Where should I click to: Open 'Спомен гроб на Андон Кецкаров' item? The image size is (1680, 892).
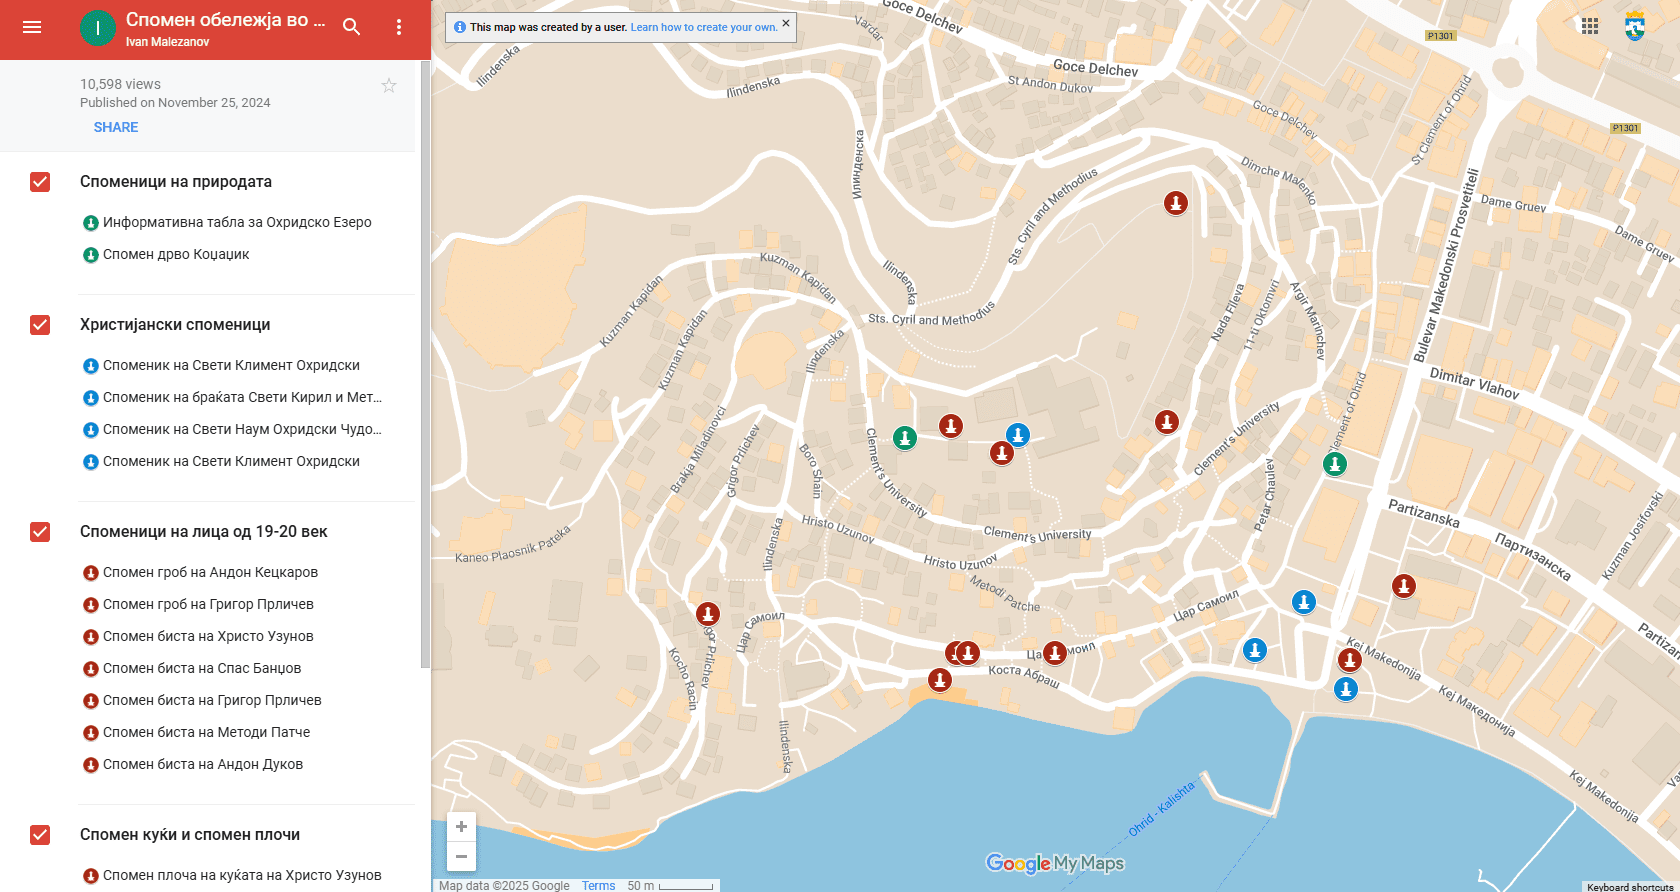pyautogui.click(x=210, y=572)
